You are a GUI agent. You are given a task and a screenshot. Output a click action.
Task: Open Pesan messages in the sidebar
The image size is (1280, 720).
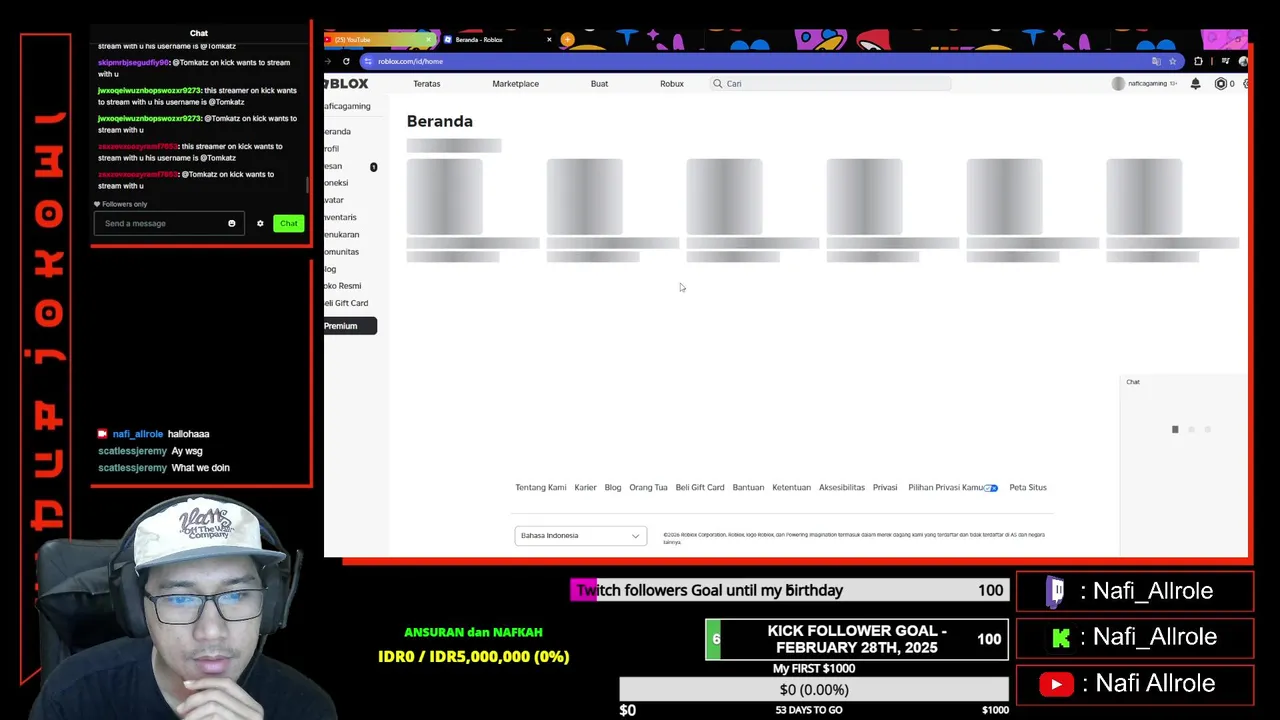[x=333, y=166]
